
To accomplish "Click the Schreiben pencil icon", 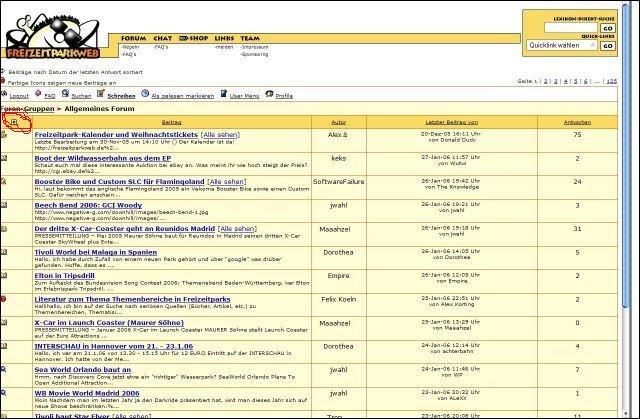I will point(100,93).
